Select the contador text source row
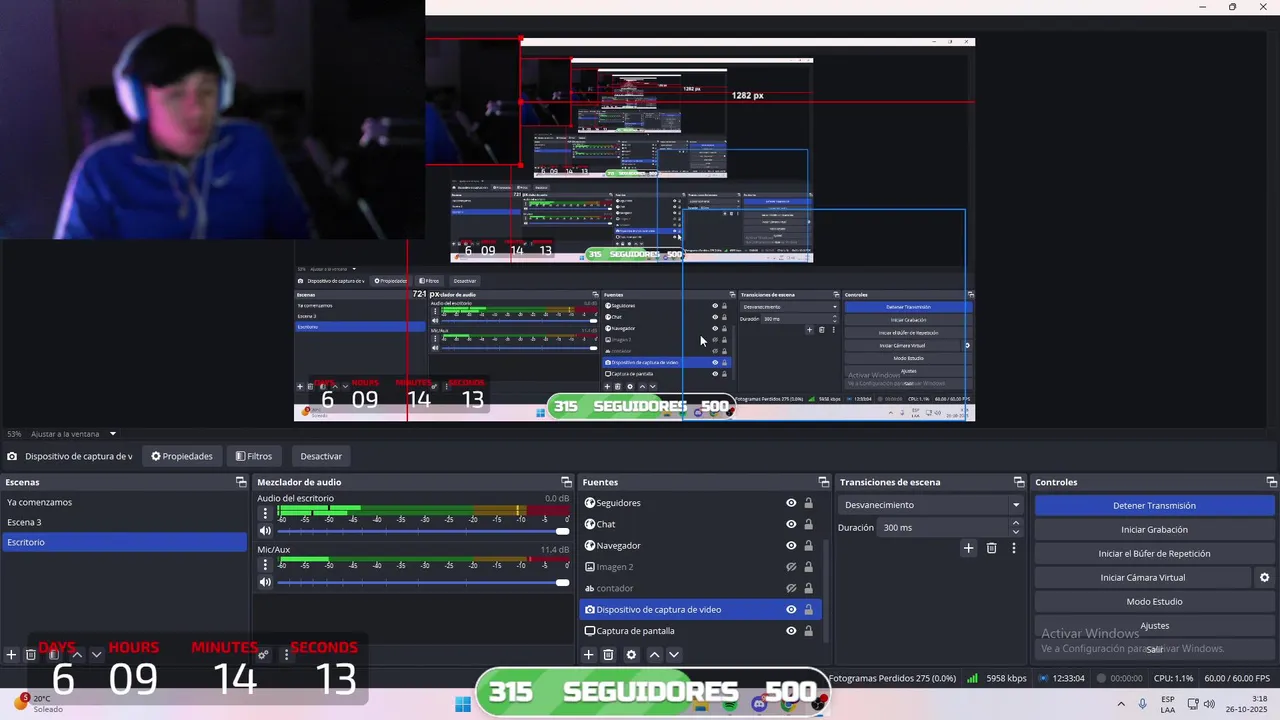 (700, 588)
